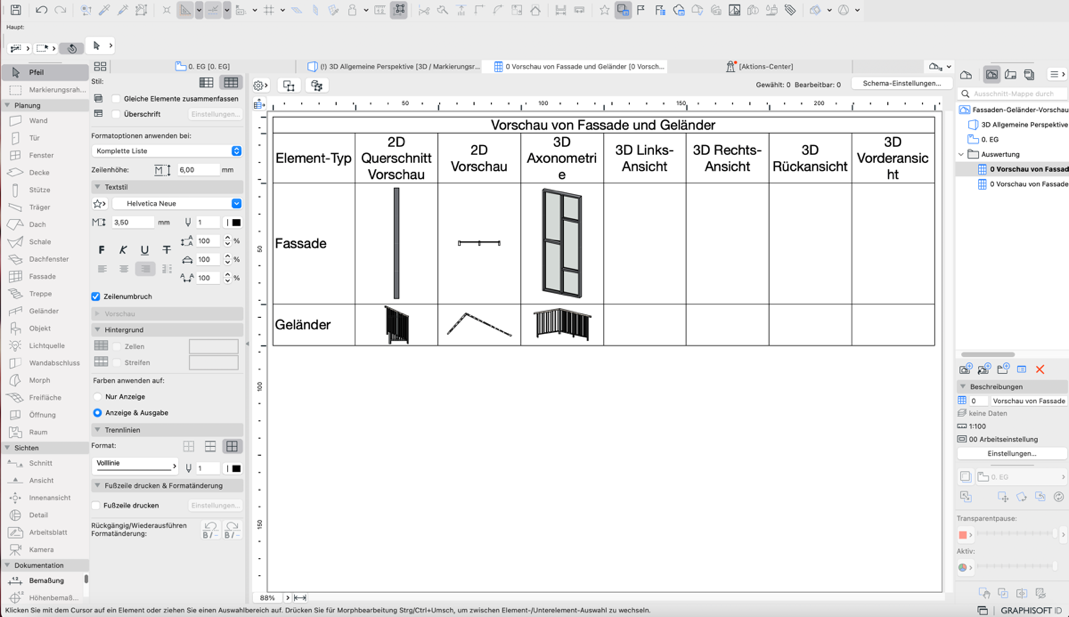Select 3D Allgemeine Perspektive in navigator
Viewport: 1069px width, 617px height.
point(1019,125)
